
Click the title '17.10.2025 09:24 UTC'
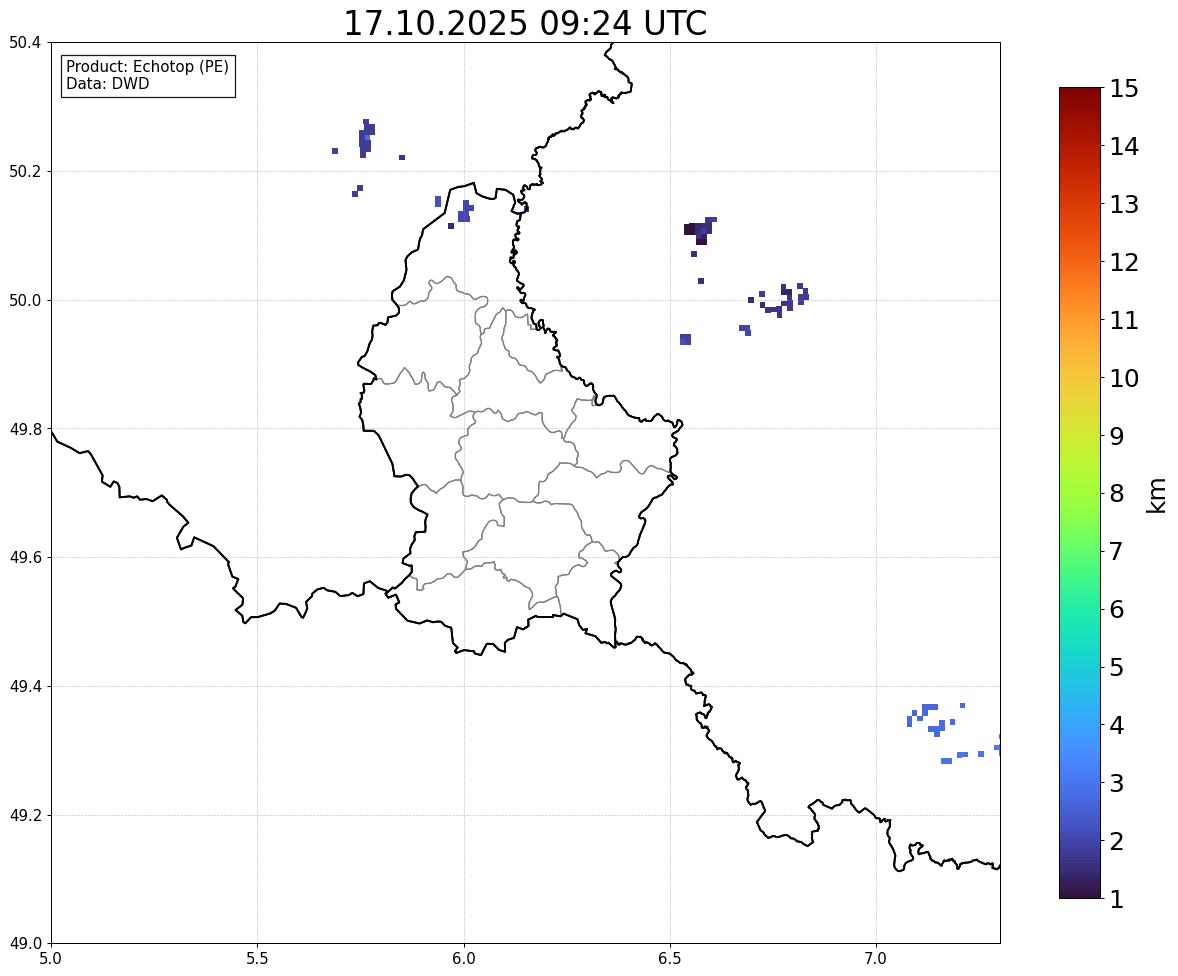click(525, 23)
